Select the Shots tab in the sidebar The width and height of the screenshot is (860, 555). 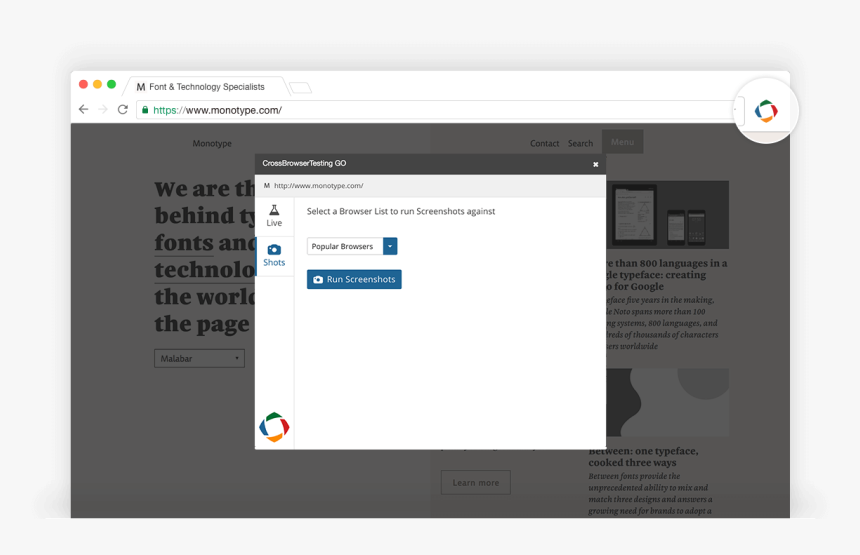point(274,256)
